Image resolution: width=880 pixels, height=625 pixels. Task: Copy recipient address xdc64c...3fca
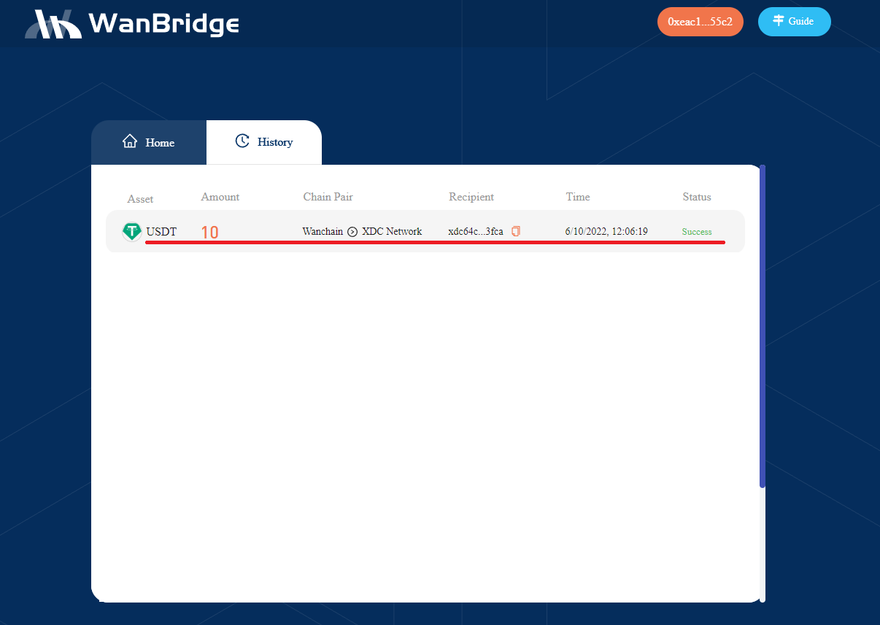pyautogui.click(x=516, y=231)
